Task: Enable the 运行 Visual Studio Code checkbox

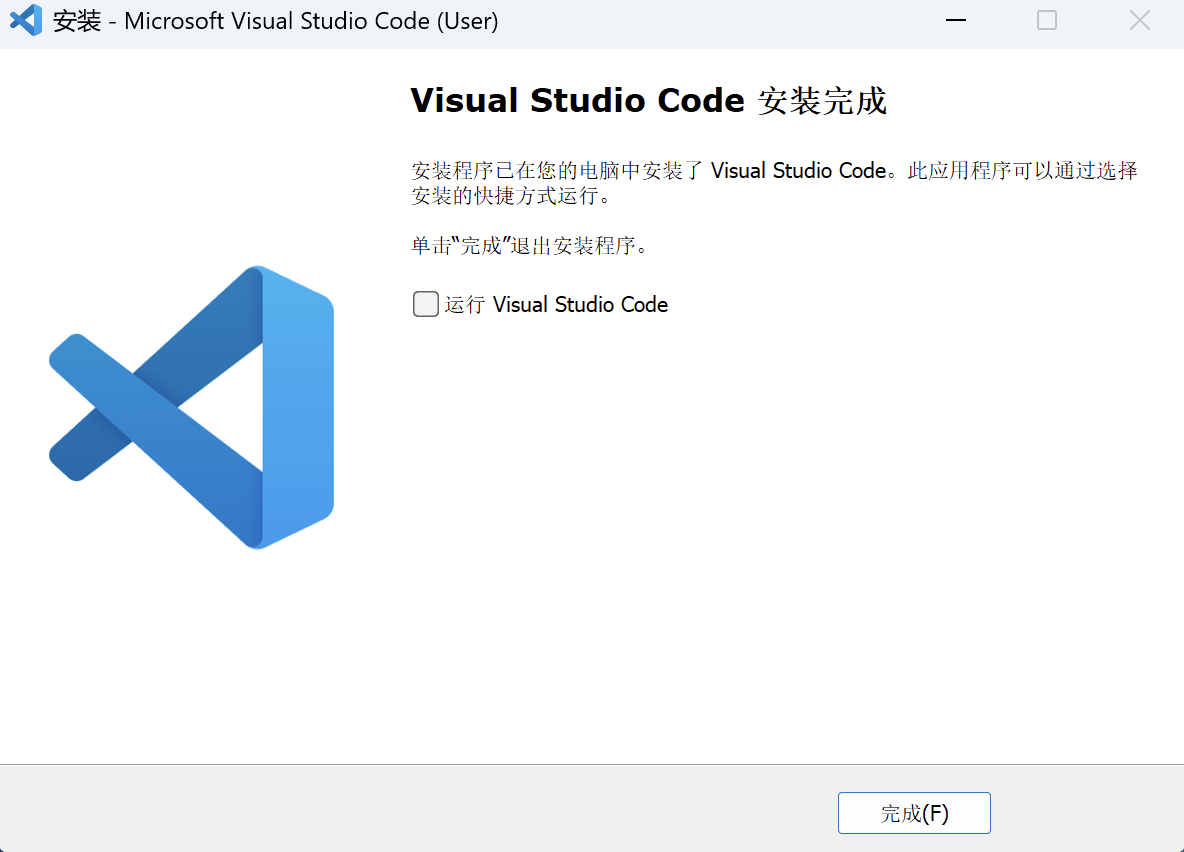Action: click(426, 304)
